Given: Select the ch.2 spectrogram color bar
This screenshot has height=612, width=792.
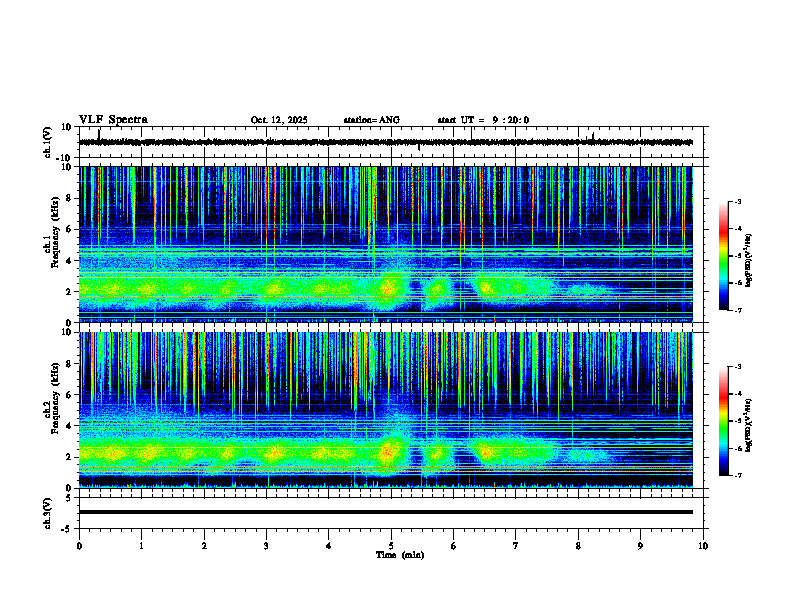Looking at the screenshot, I should point(724,421).
